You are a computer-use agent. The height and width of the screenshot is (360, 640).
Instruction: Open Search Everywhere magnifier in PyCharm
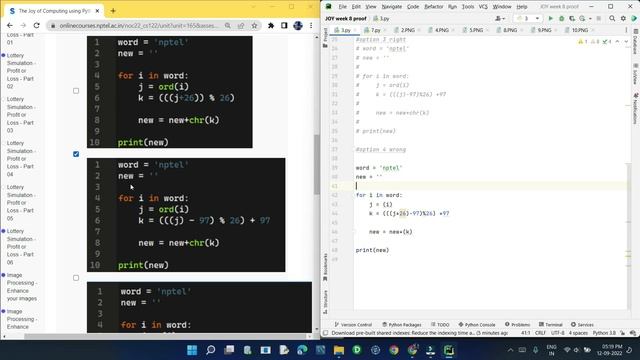pos(612,18)
